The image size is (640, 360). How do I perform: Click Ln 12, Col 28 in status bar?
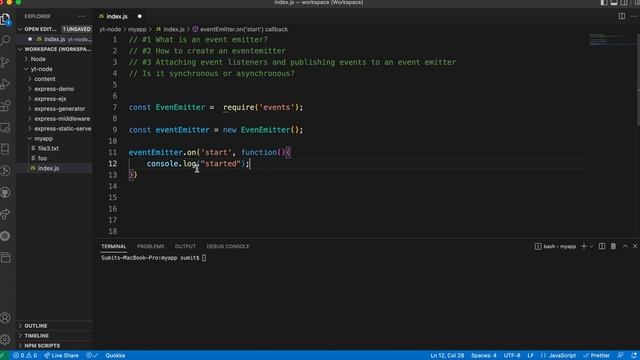pyautogui.click(x=447, y=356)
